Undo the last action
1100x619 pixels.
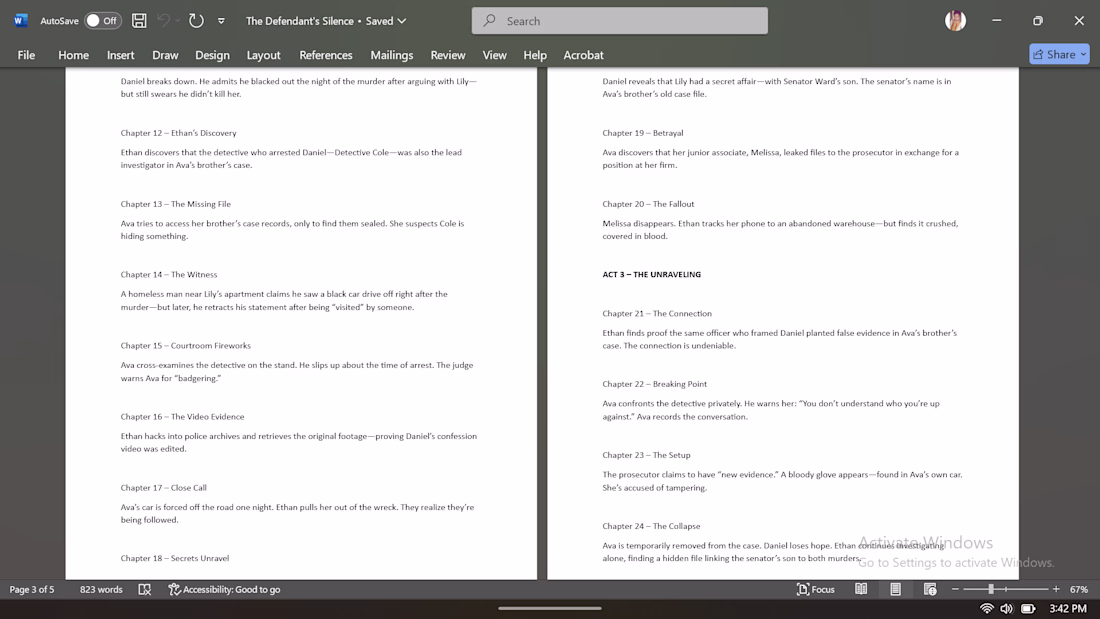coord(163,21)
